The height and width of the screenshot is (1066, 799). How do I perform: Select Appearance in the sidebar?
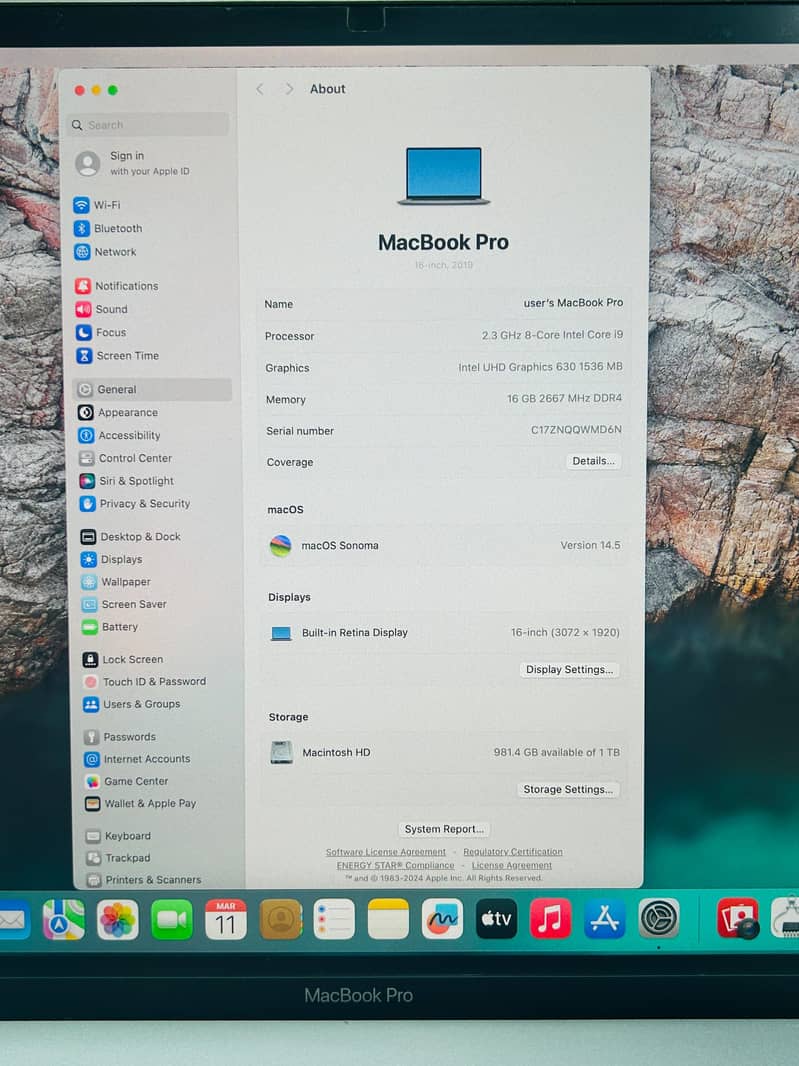pyautogui.click(x=118, y=413)
